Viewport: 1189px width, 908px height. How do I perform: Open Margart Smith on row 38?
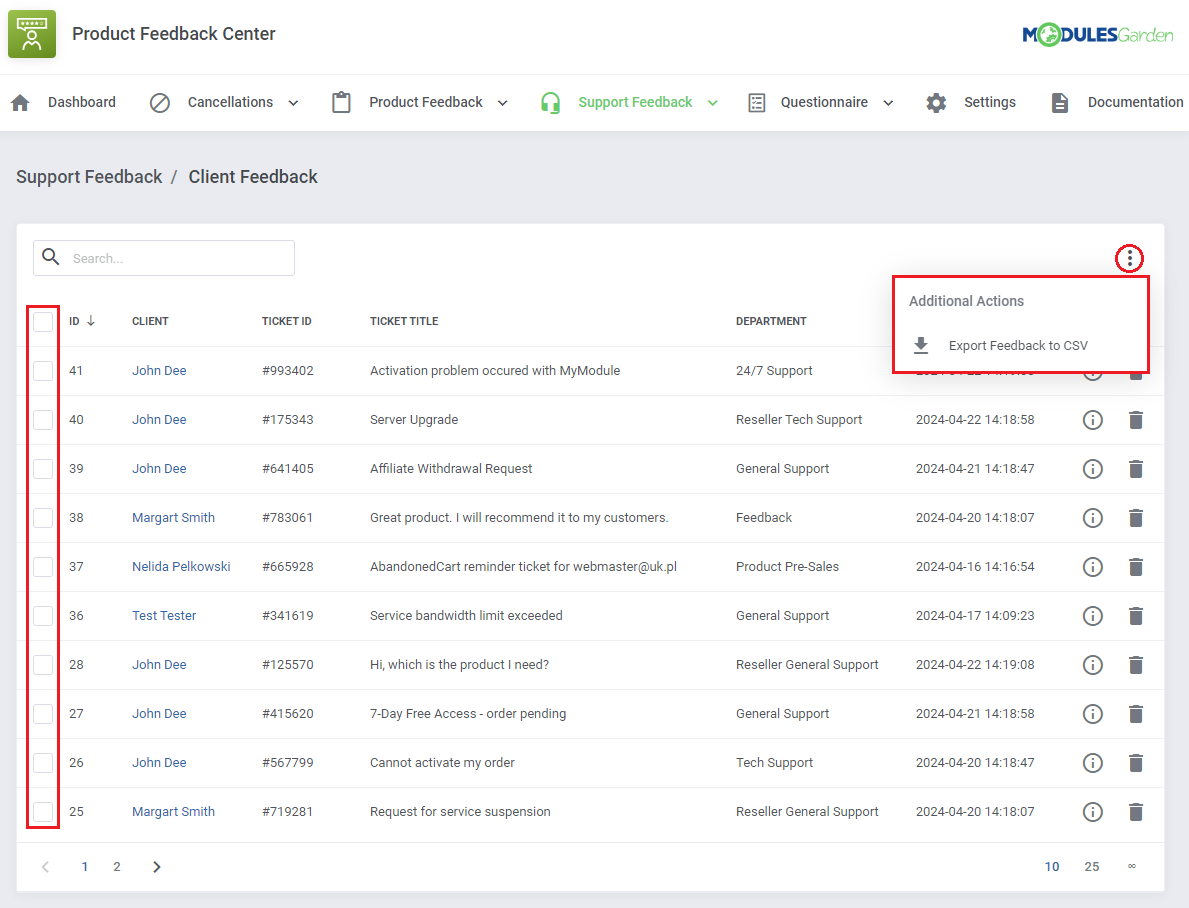point(173,518)
